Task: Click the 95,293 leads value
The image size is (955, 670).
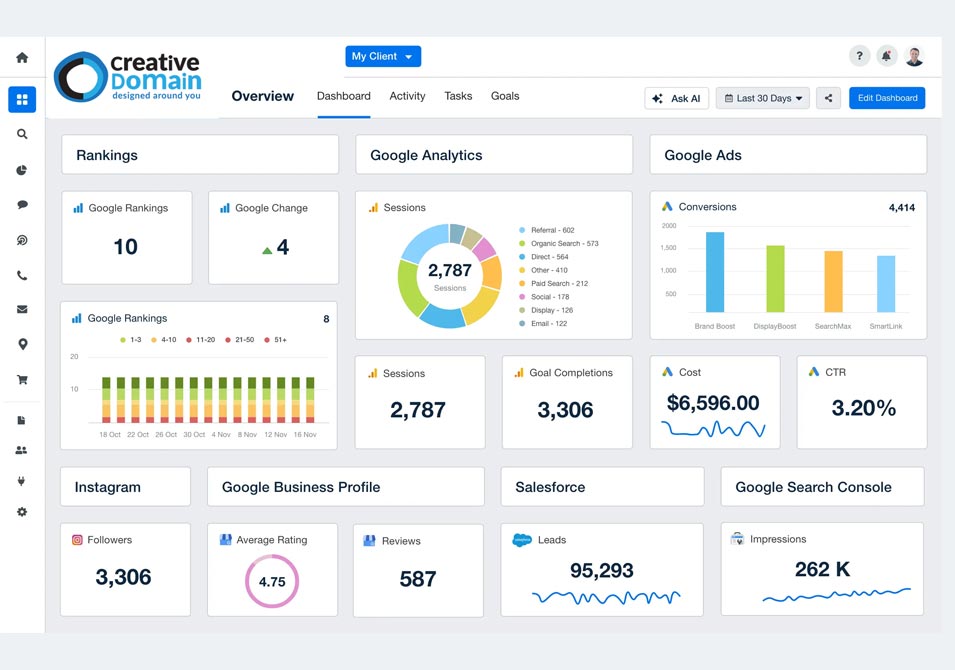Action: [x=602, y=570]
